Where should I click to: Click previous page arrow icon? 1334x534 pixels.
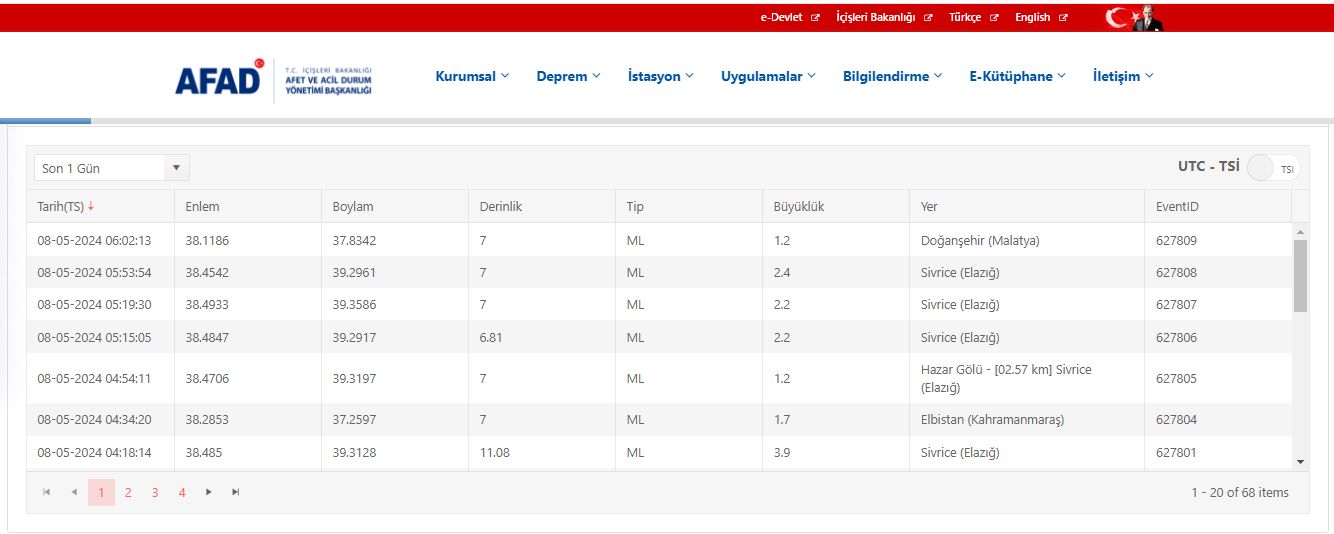74,492
